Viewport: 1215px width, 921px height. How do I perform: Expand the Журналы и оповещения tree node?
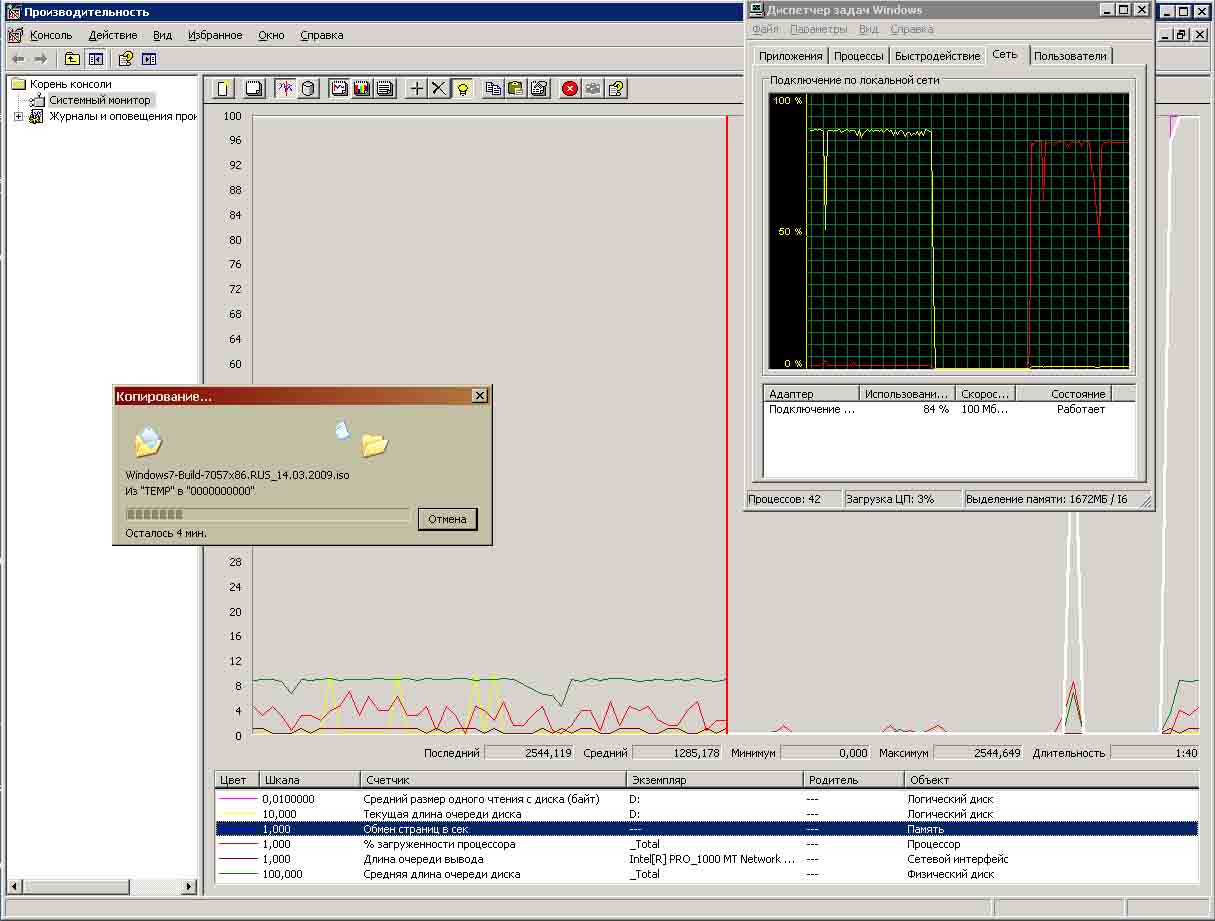[x=19, y=117]
